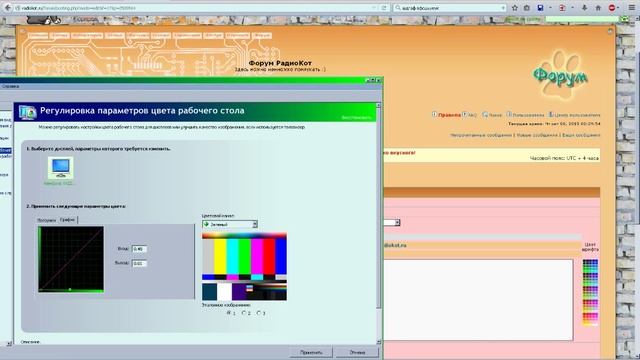Click the scroll-up arrow in NVIDIA panel

click(x=378, y=105)
